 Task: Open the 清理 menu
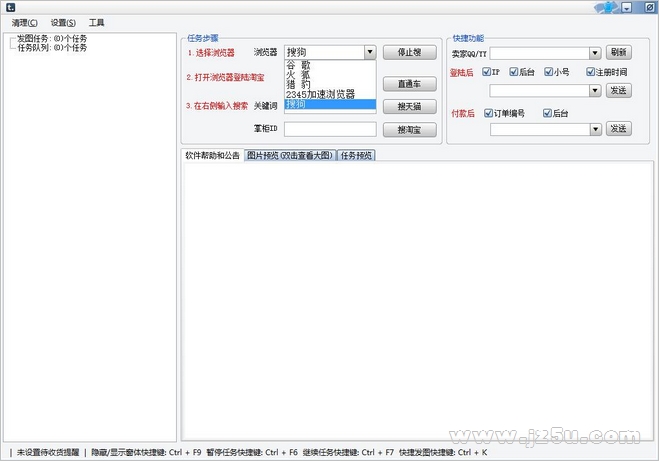coord(25,22)
